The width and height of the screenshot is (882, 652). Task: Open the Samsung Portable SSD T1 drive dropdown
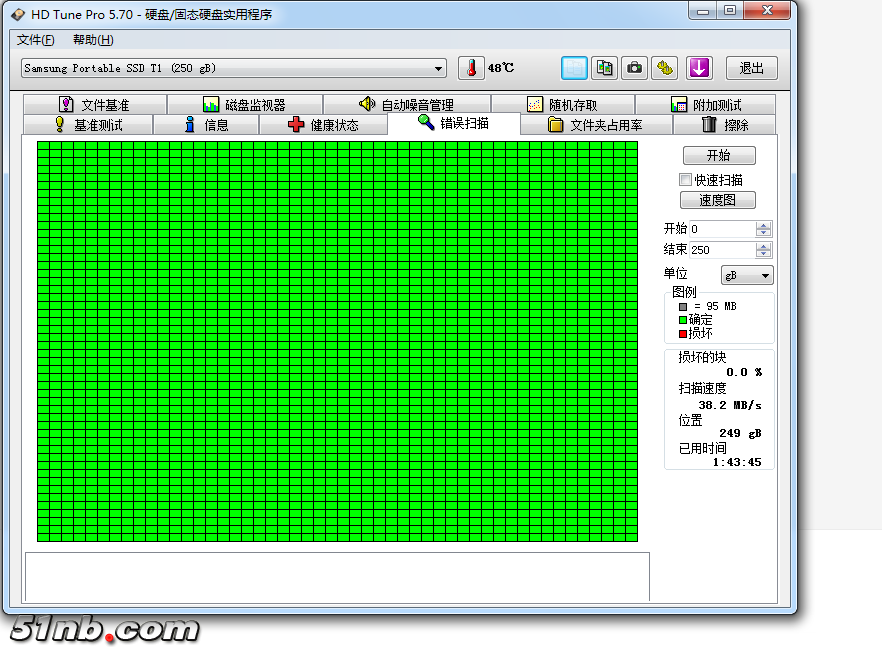pyautogui.click(x=439, y=69)
